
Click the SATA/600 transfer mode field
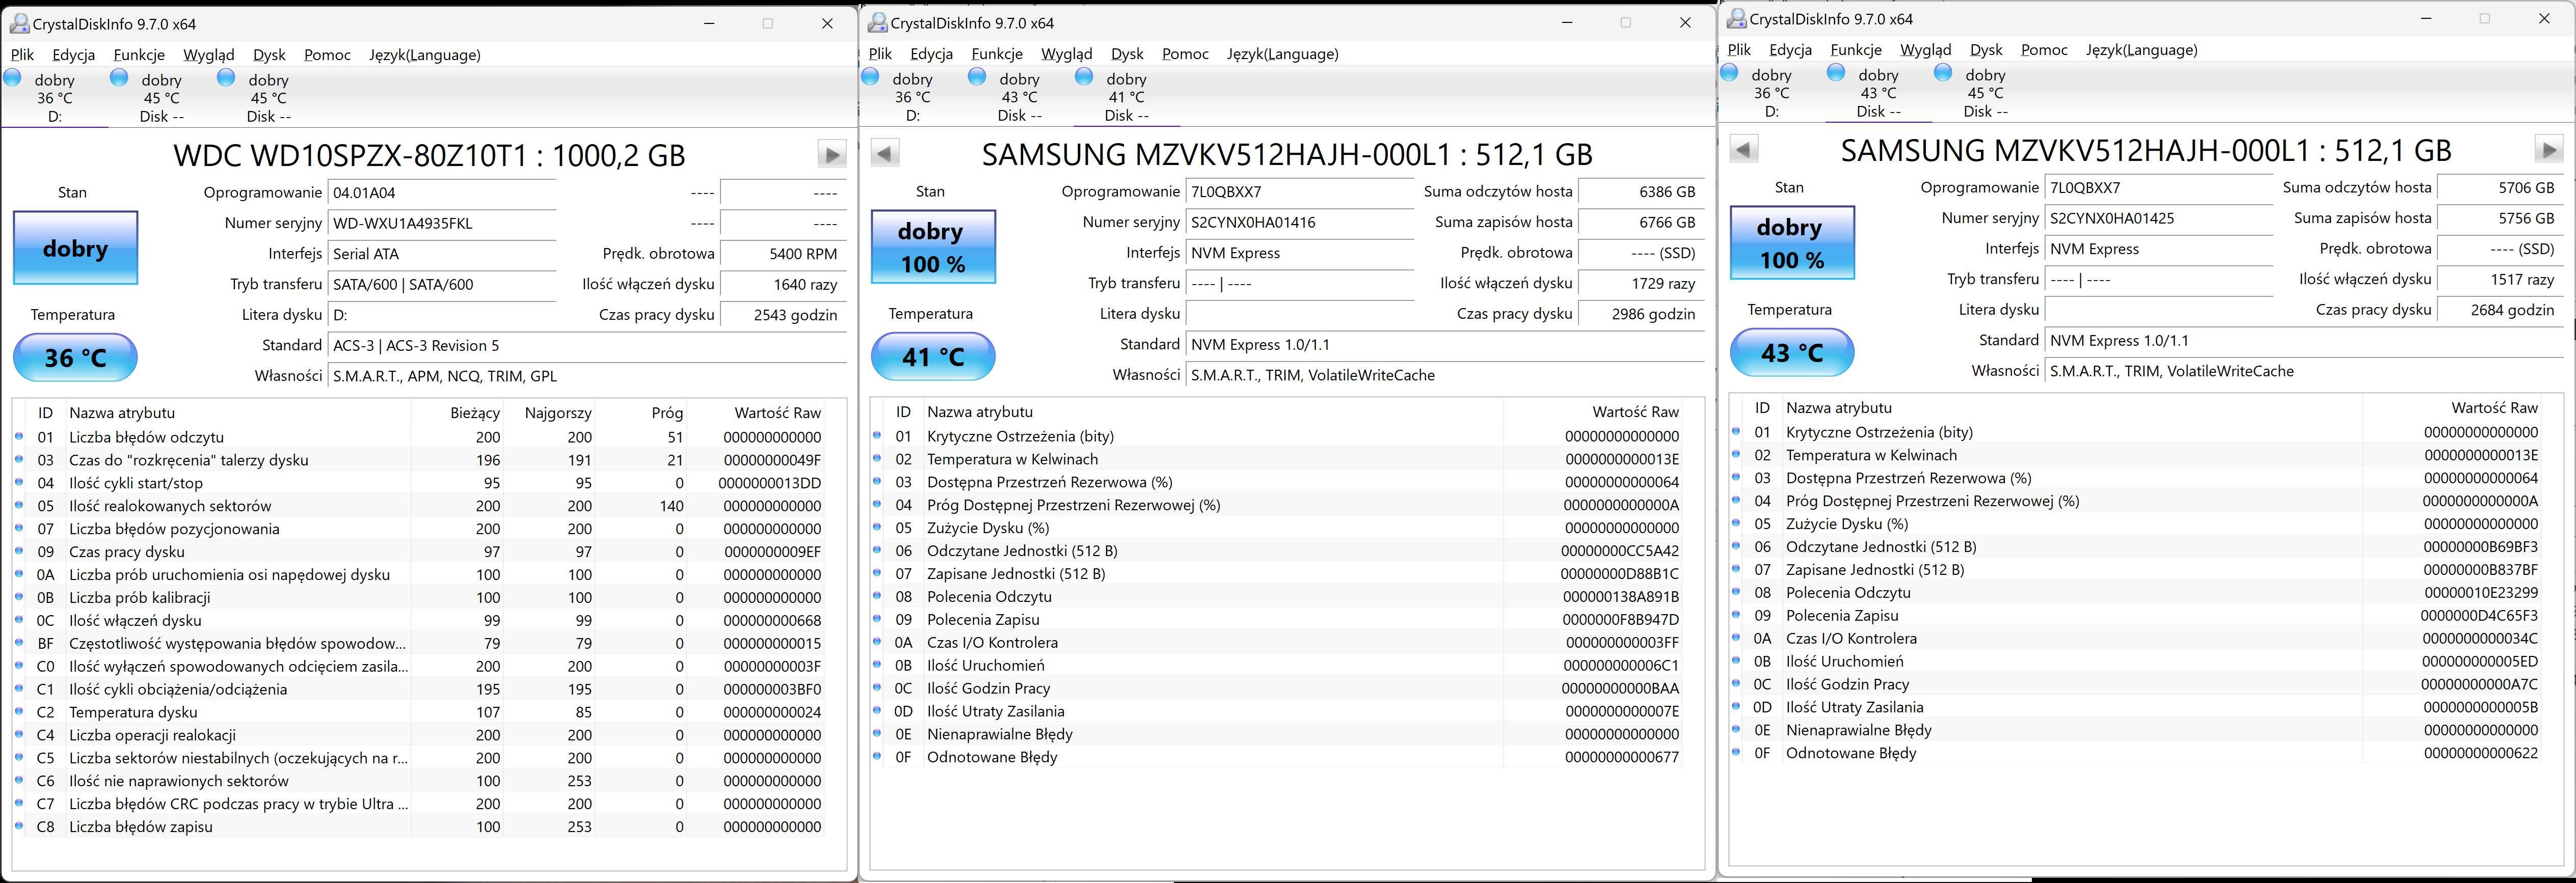(x=442, y=285)
